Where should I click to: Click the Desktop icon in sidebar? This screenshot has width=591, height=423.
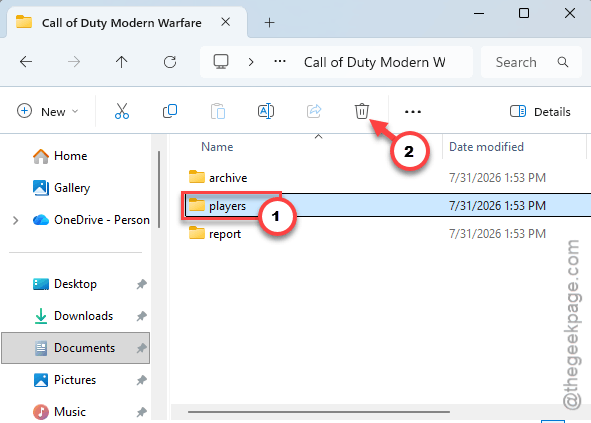(x=41, y=284)
